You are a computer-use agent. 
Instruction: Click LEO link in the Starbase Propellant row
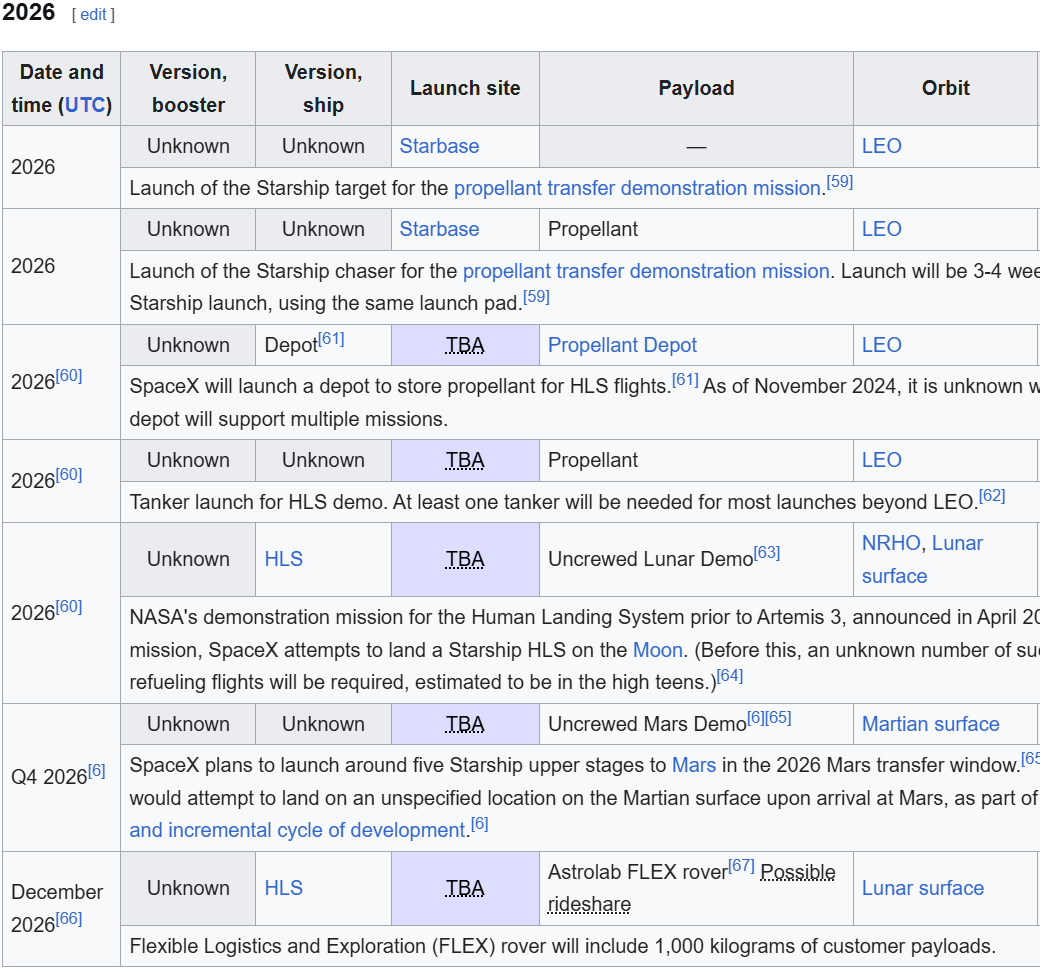[881, 229]
